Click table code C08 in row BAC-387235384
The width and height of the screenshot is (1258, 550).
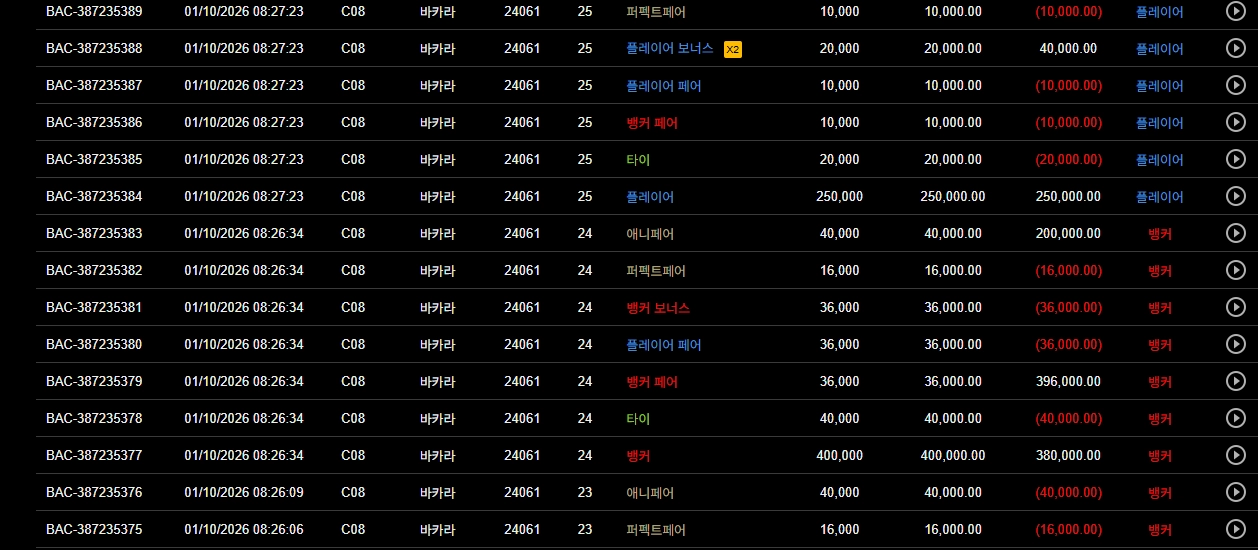coord(353,197)
